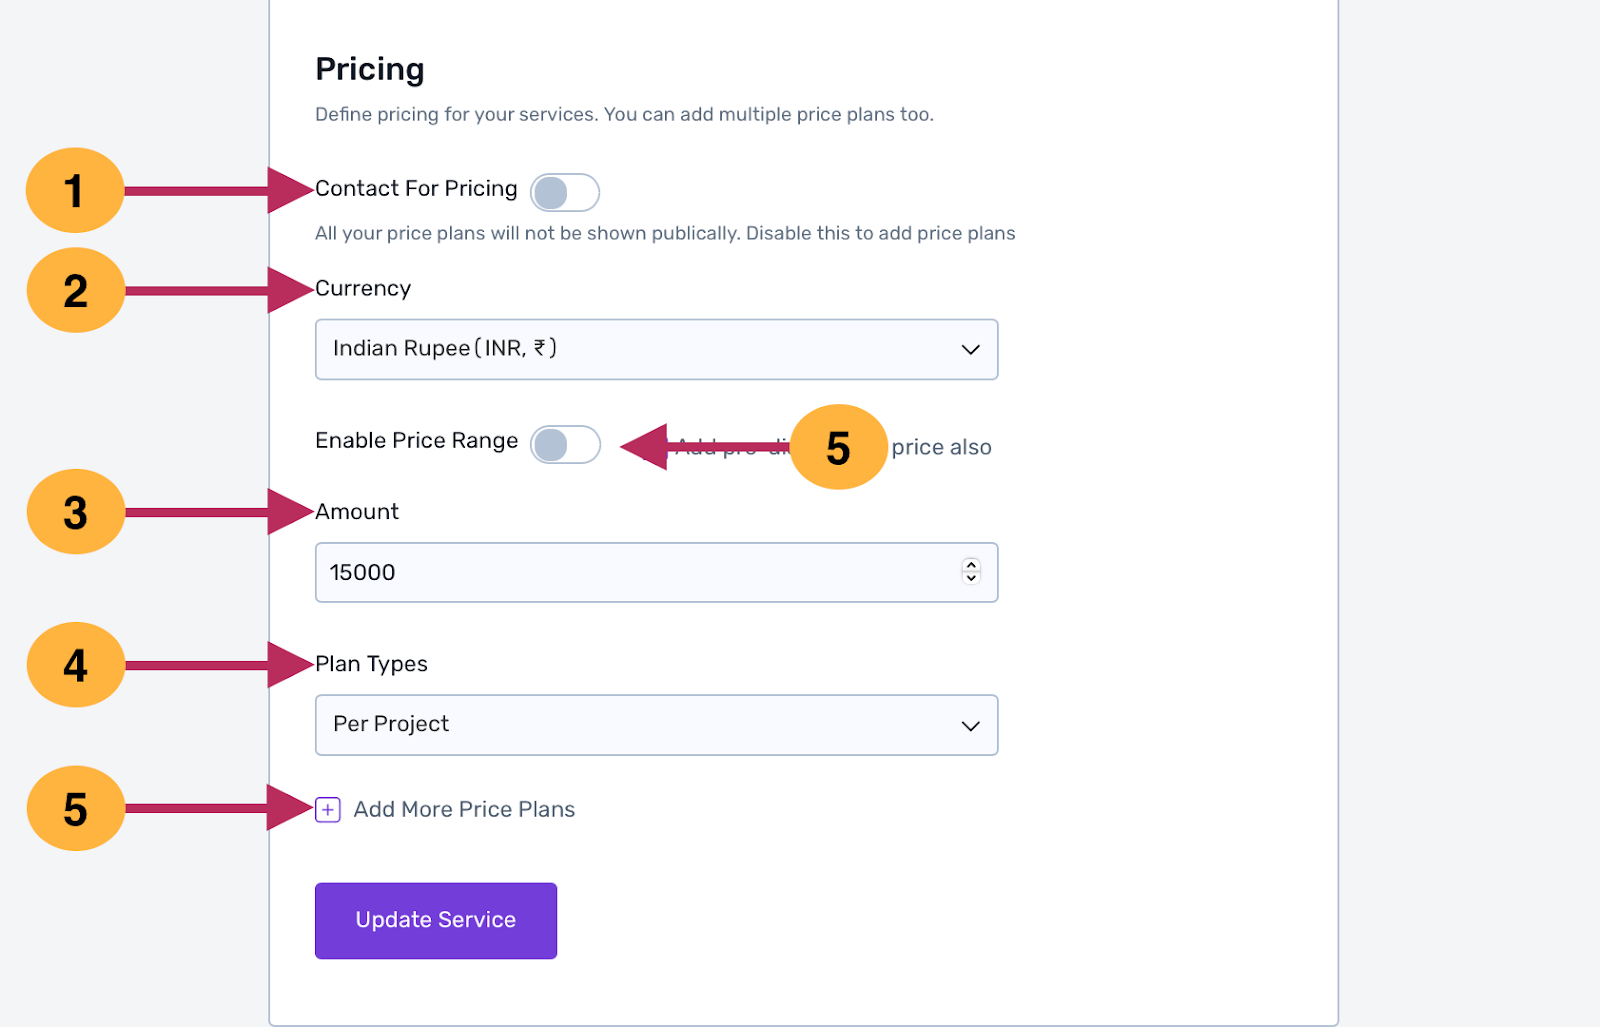Click the chevron arrow in the Plan Types field
Image resolution: width=1600 pixels, height=1027 pixels.
[x=970, y=726]
